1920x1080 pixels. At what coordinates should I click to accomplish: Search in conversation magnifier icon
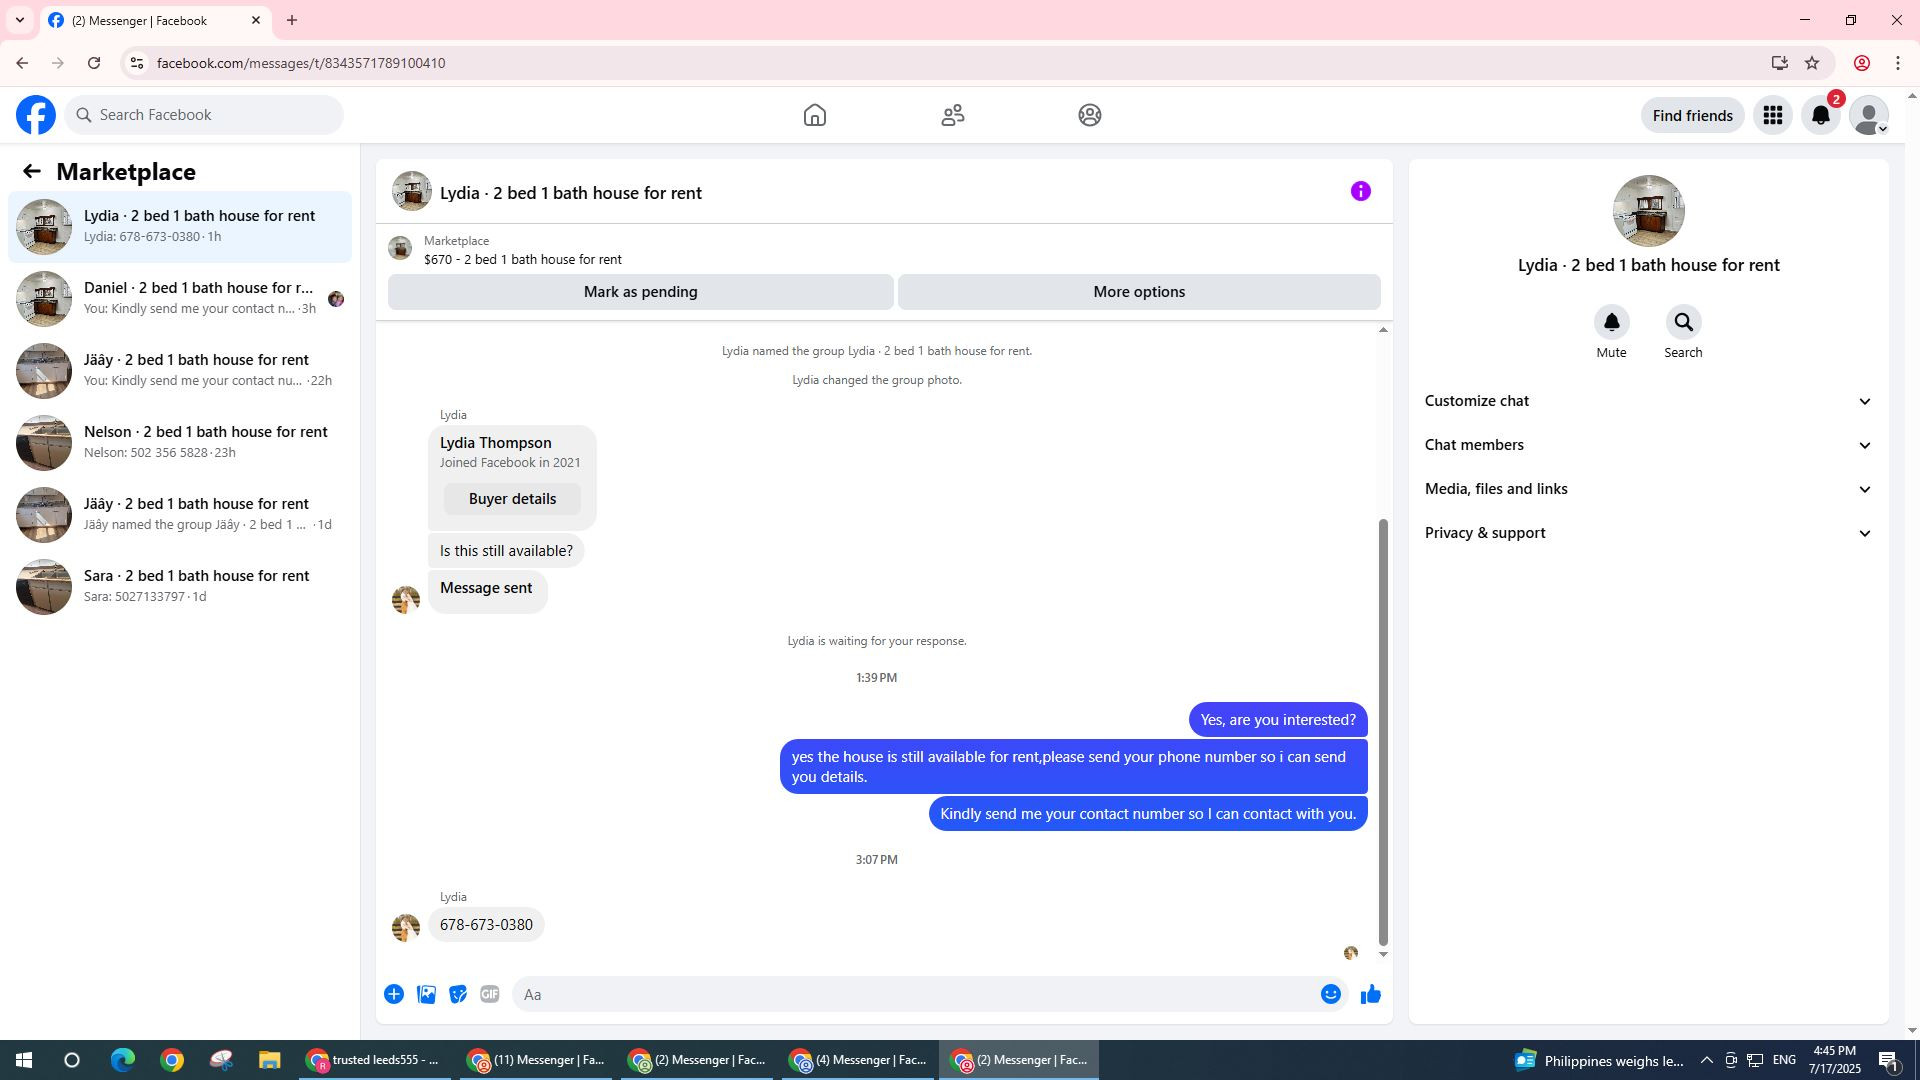tap(1683, 323)
